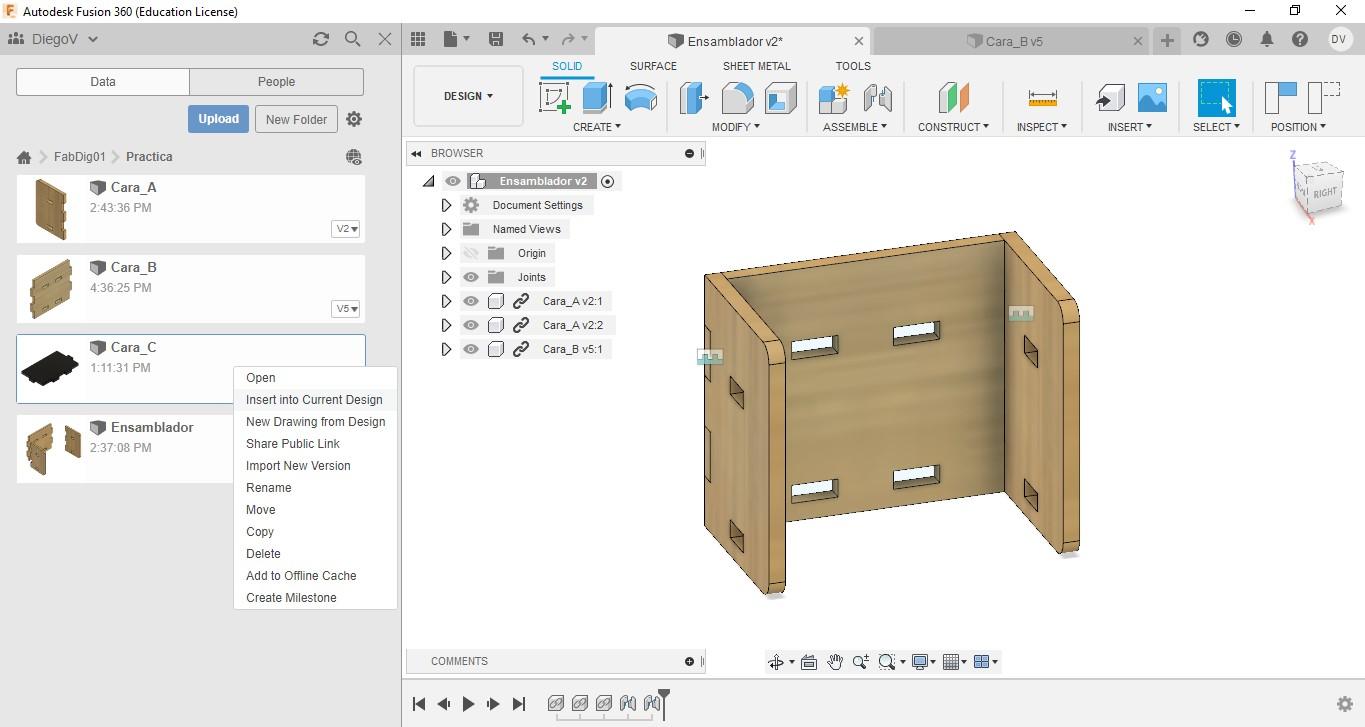Select Share Public Link menu entry

click(x=293, y=444)
